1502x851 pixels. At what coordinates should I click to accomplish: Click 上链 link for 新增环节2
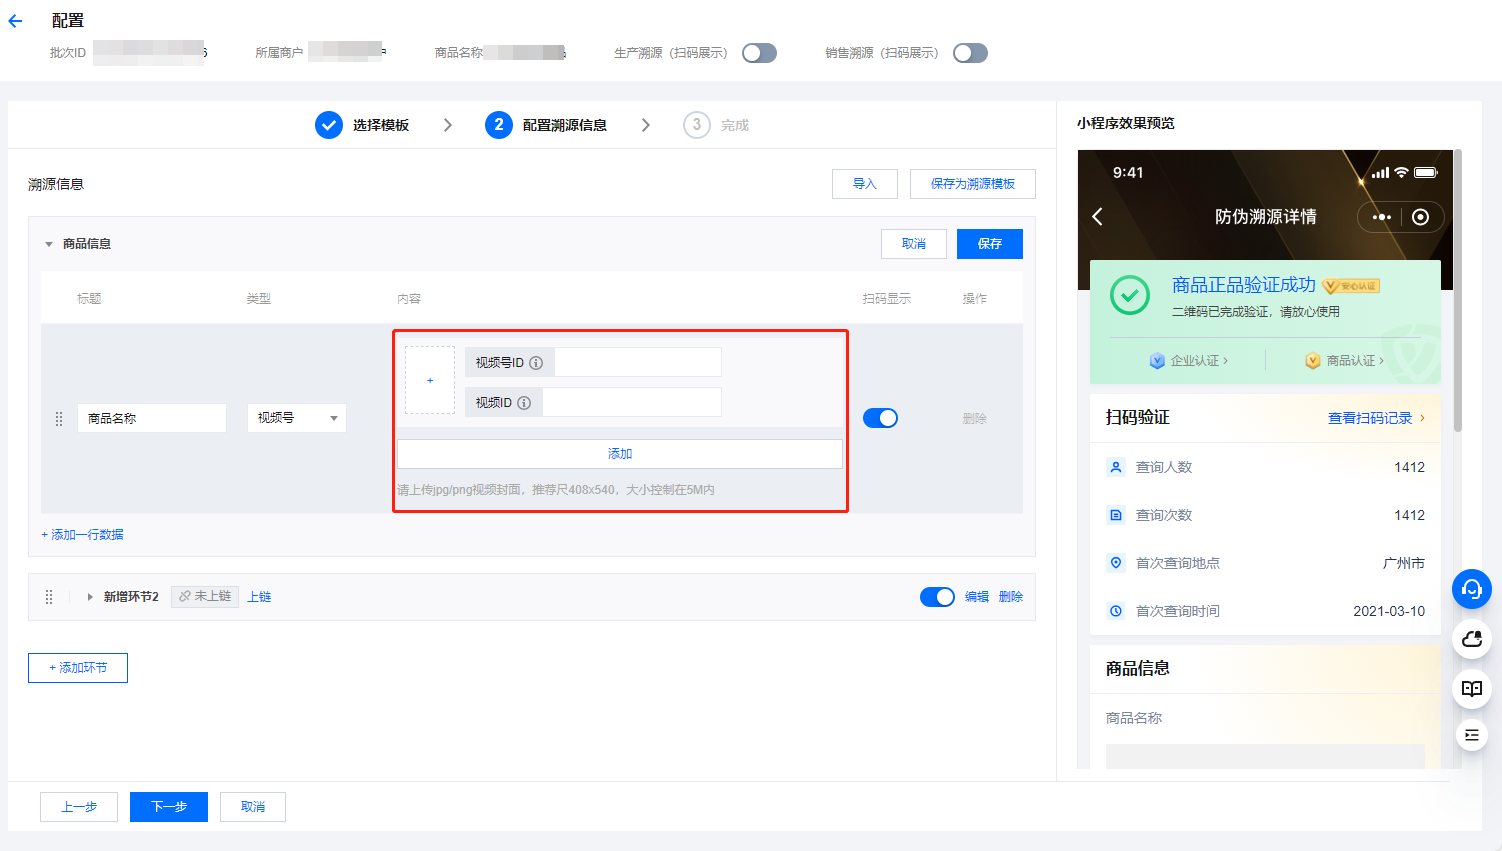click(x=260, y=597)
